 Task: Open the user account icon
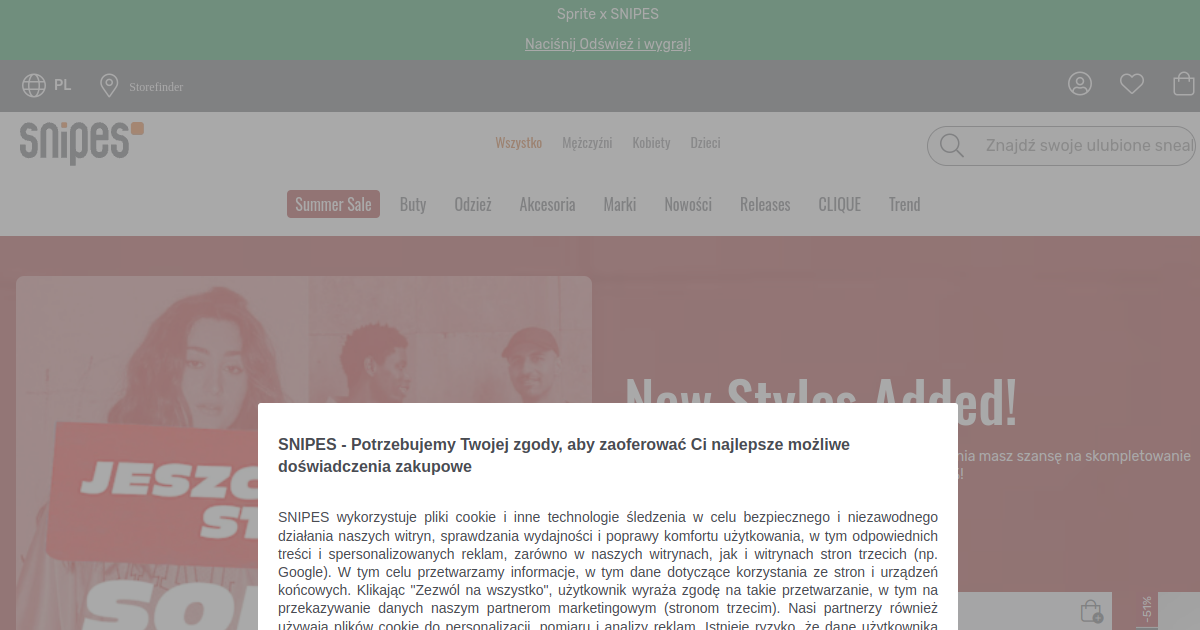tap(1080, 84)
